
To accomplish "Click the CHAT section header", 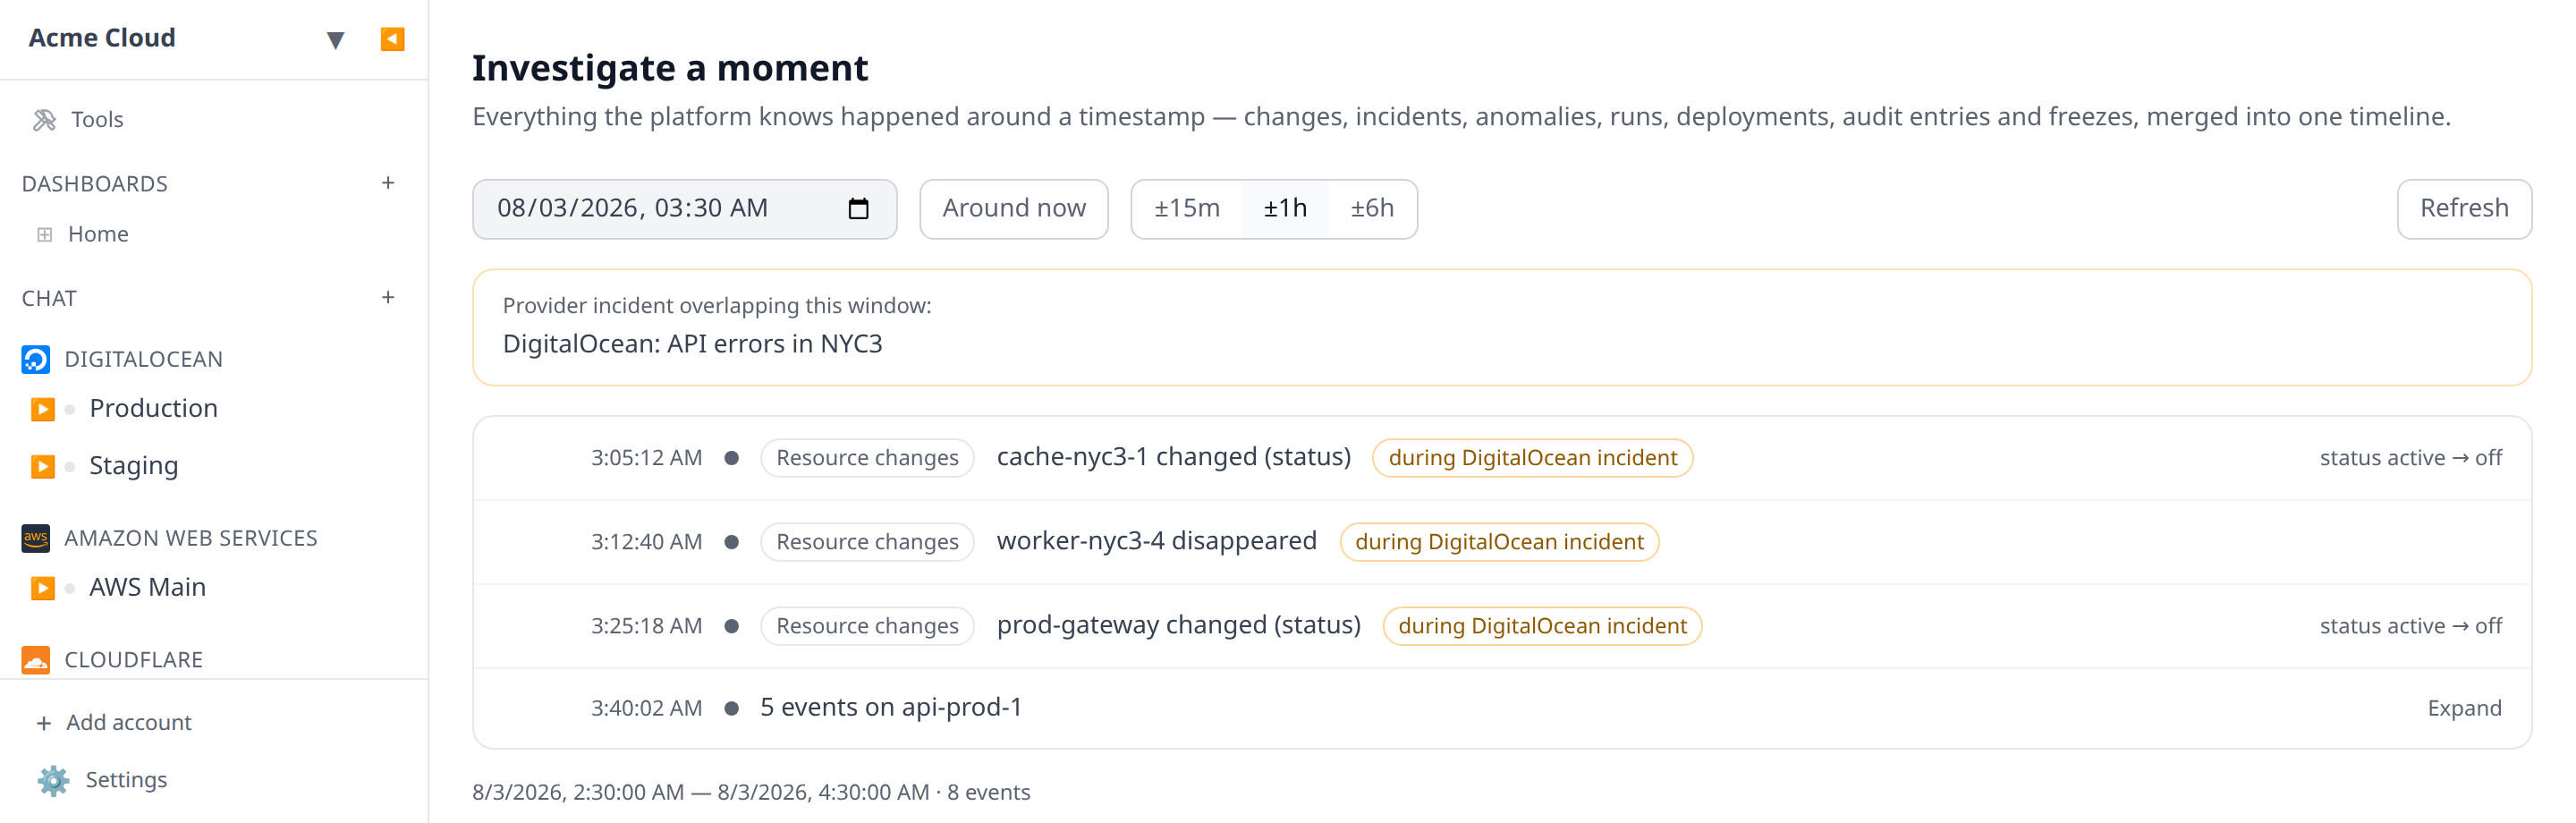I will 49,298.
